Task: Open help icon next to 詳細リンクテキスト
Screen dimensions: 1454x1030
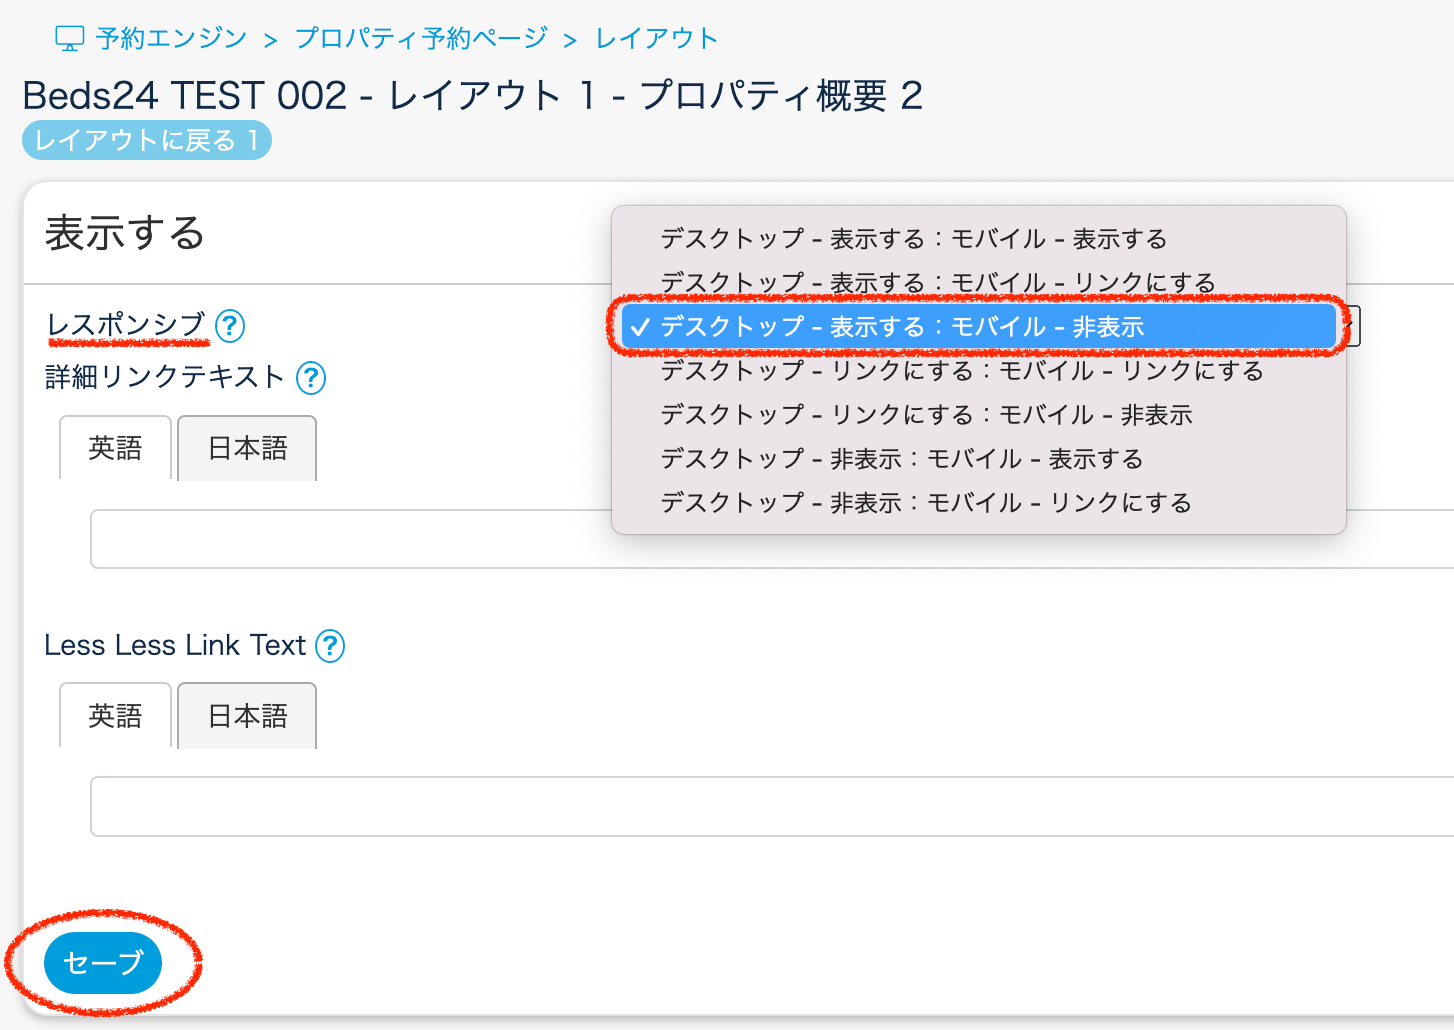Action: tap(311, 377)
